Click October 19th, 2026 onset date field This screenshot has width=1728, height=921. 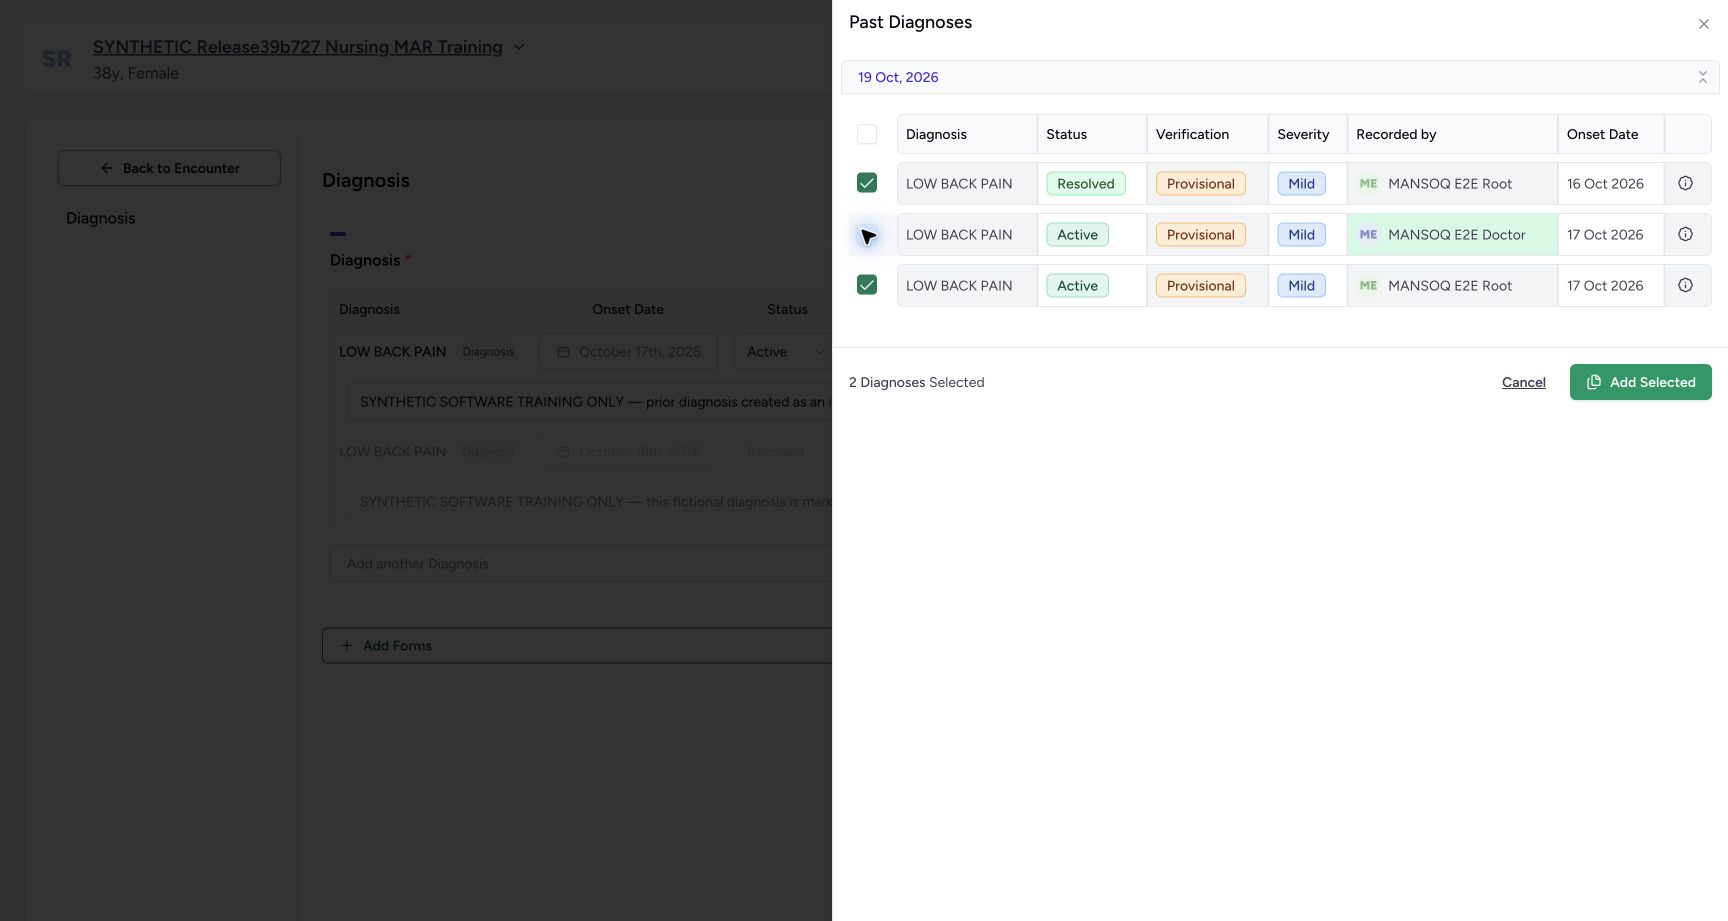point(628,452)
